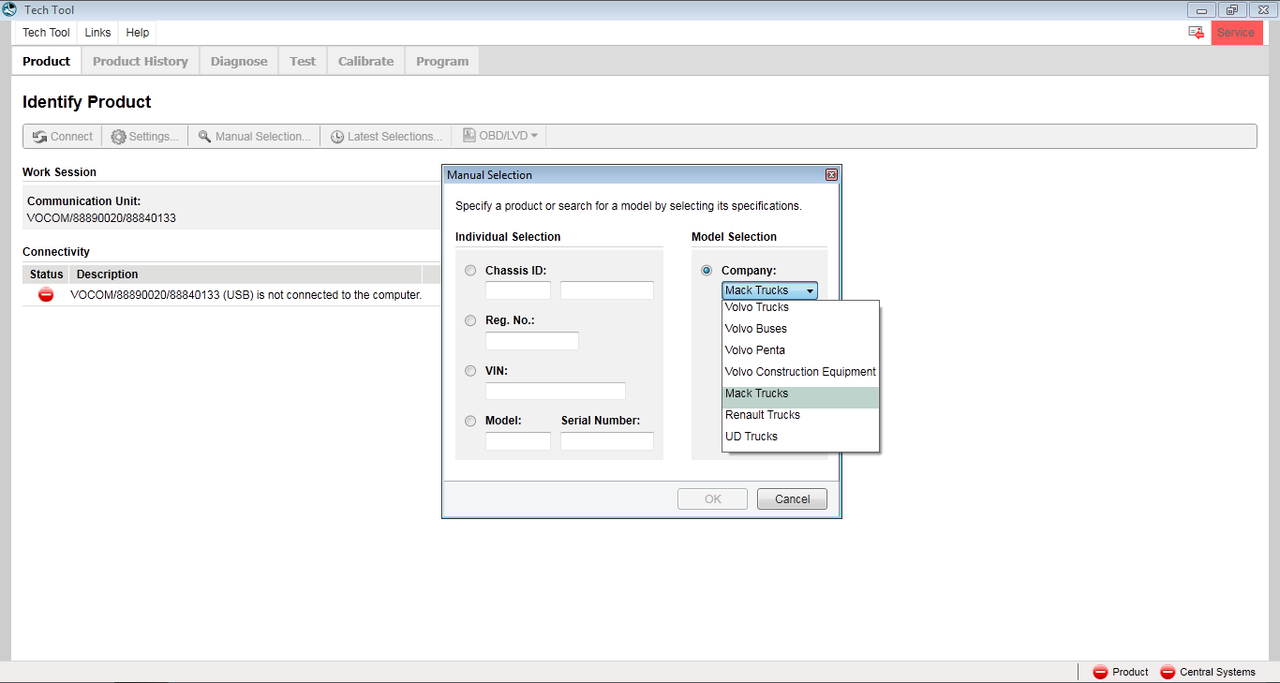Screen dimensions: 1280x683
Task: Switch to the Program tab
Action: point(442,61)
